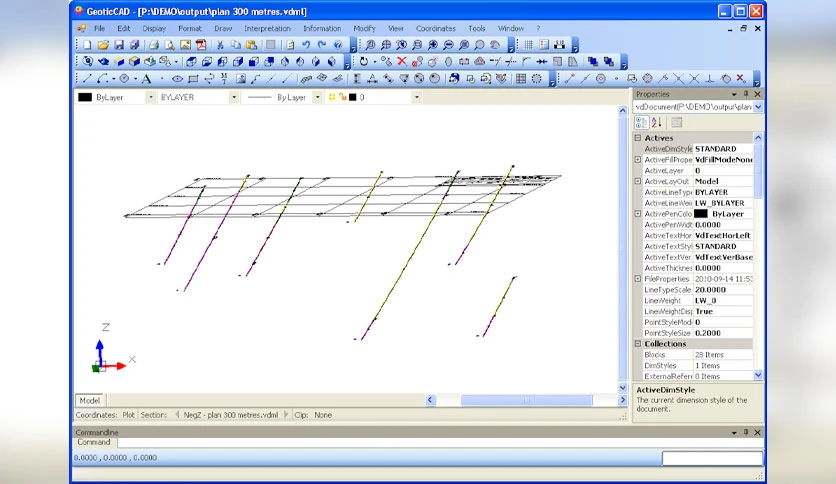The width and height of the screenshot is (836, 484).
Task: Click the Cut scissors icon
Action: [220, 45]
